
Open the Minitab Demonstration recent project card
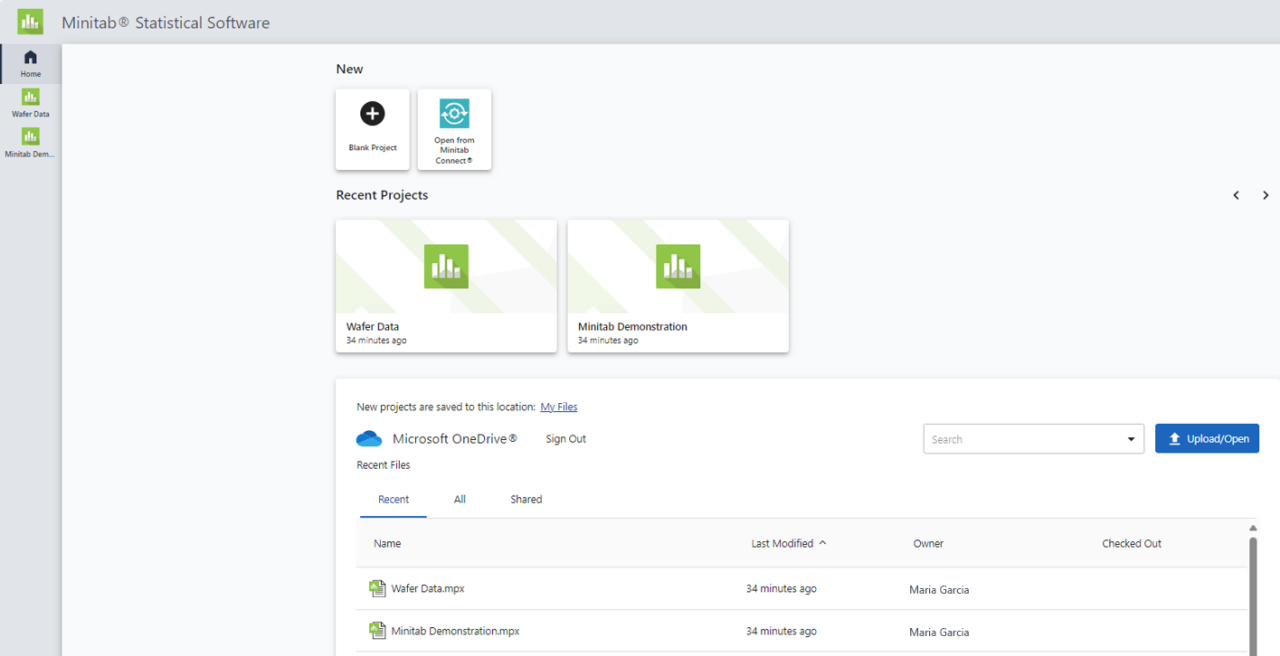tap(678, 286)
